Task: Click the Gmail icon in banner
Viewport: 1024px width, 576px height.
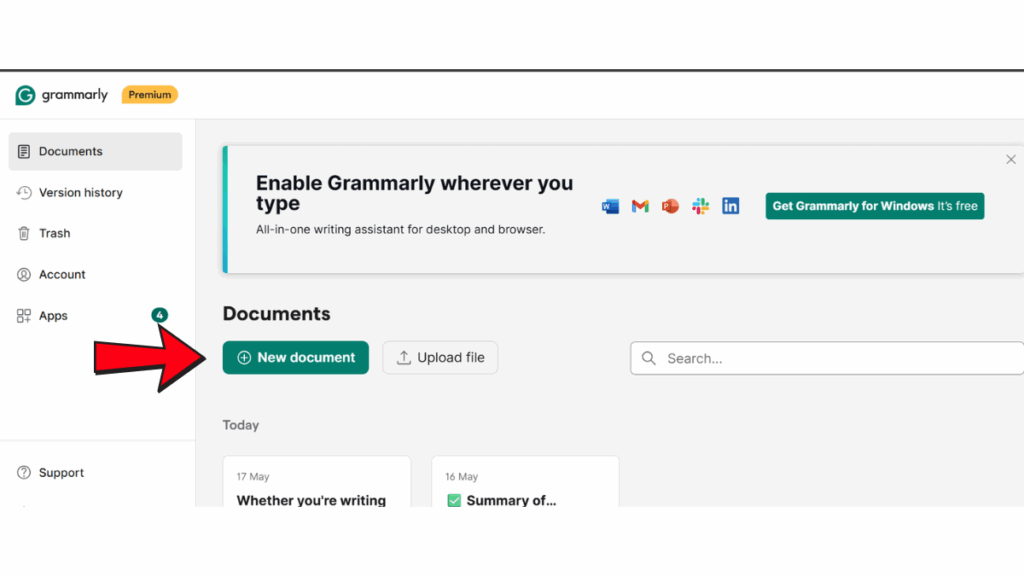Action: pyautogui.click(x=640, y=206)
